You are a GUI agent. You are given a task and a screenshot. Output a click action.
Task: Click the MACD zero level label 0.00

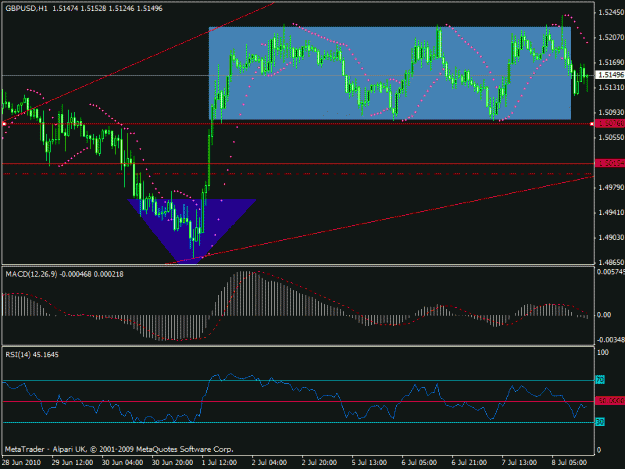[604, 315]
